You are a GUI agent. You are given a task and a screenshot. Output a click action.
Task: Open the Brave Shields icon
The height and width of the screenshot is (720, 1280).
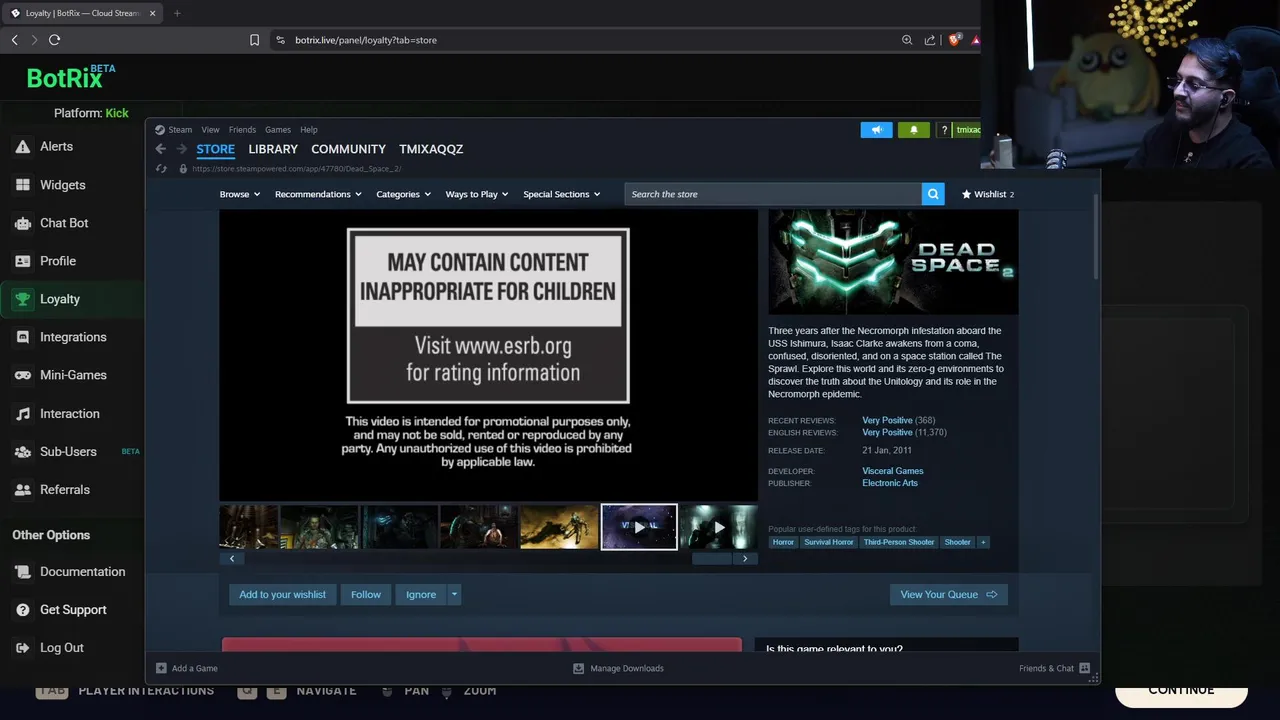click(x=954, y=40)
